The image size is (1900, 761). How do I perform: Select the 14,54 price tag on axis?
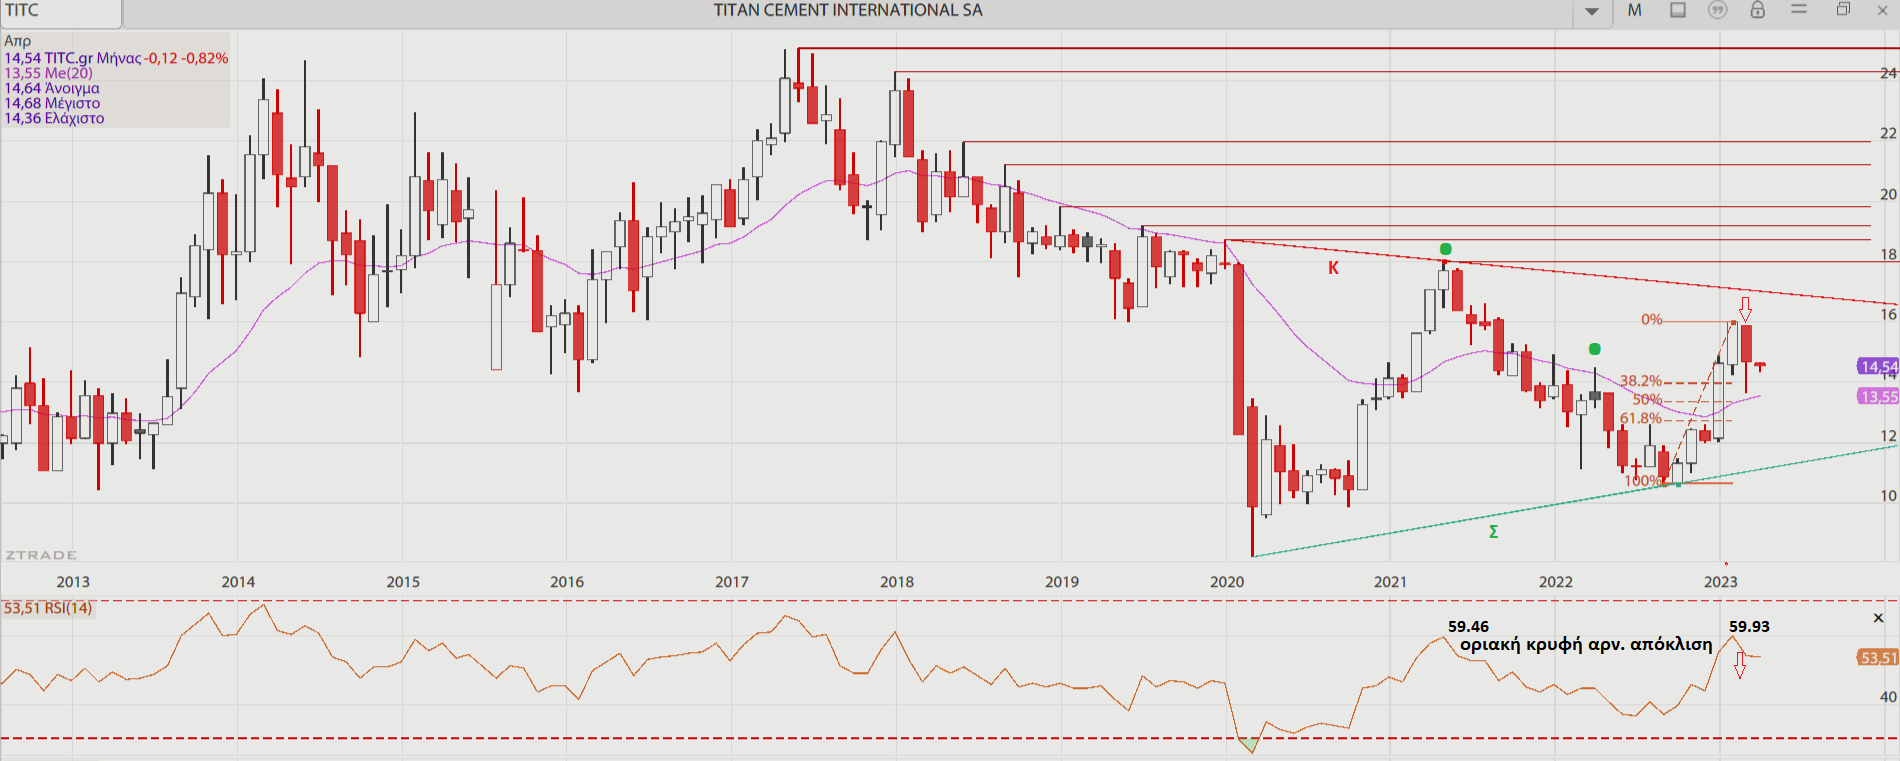[x=1878, y=367]
